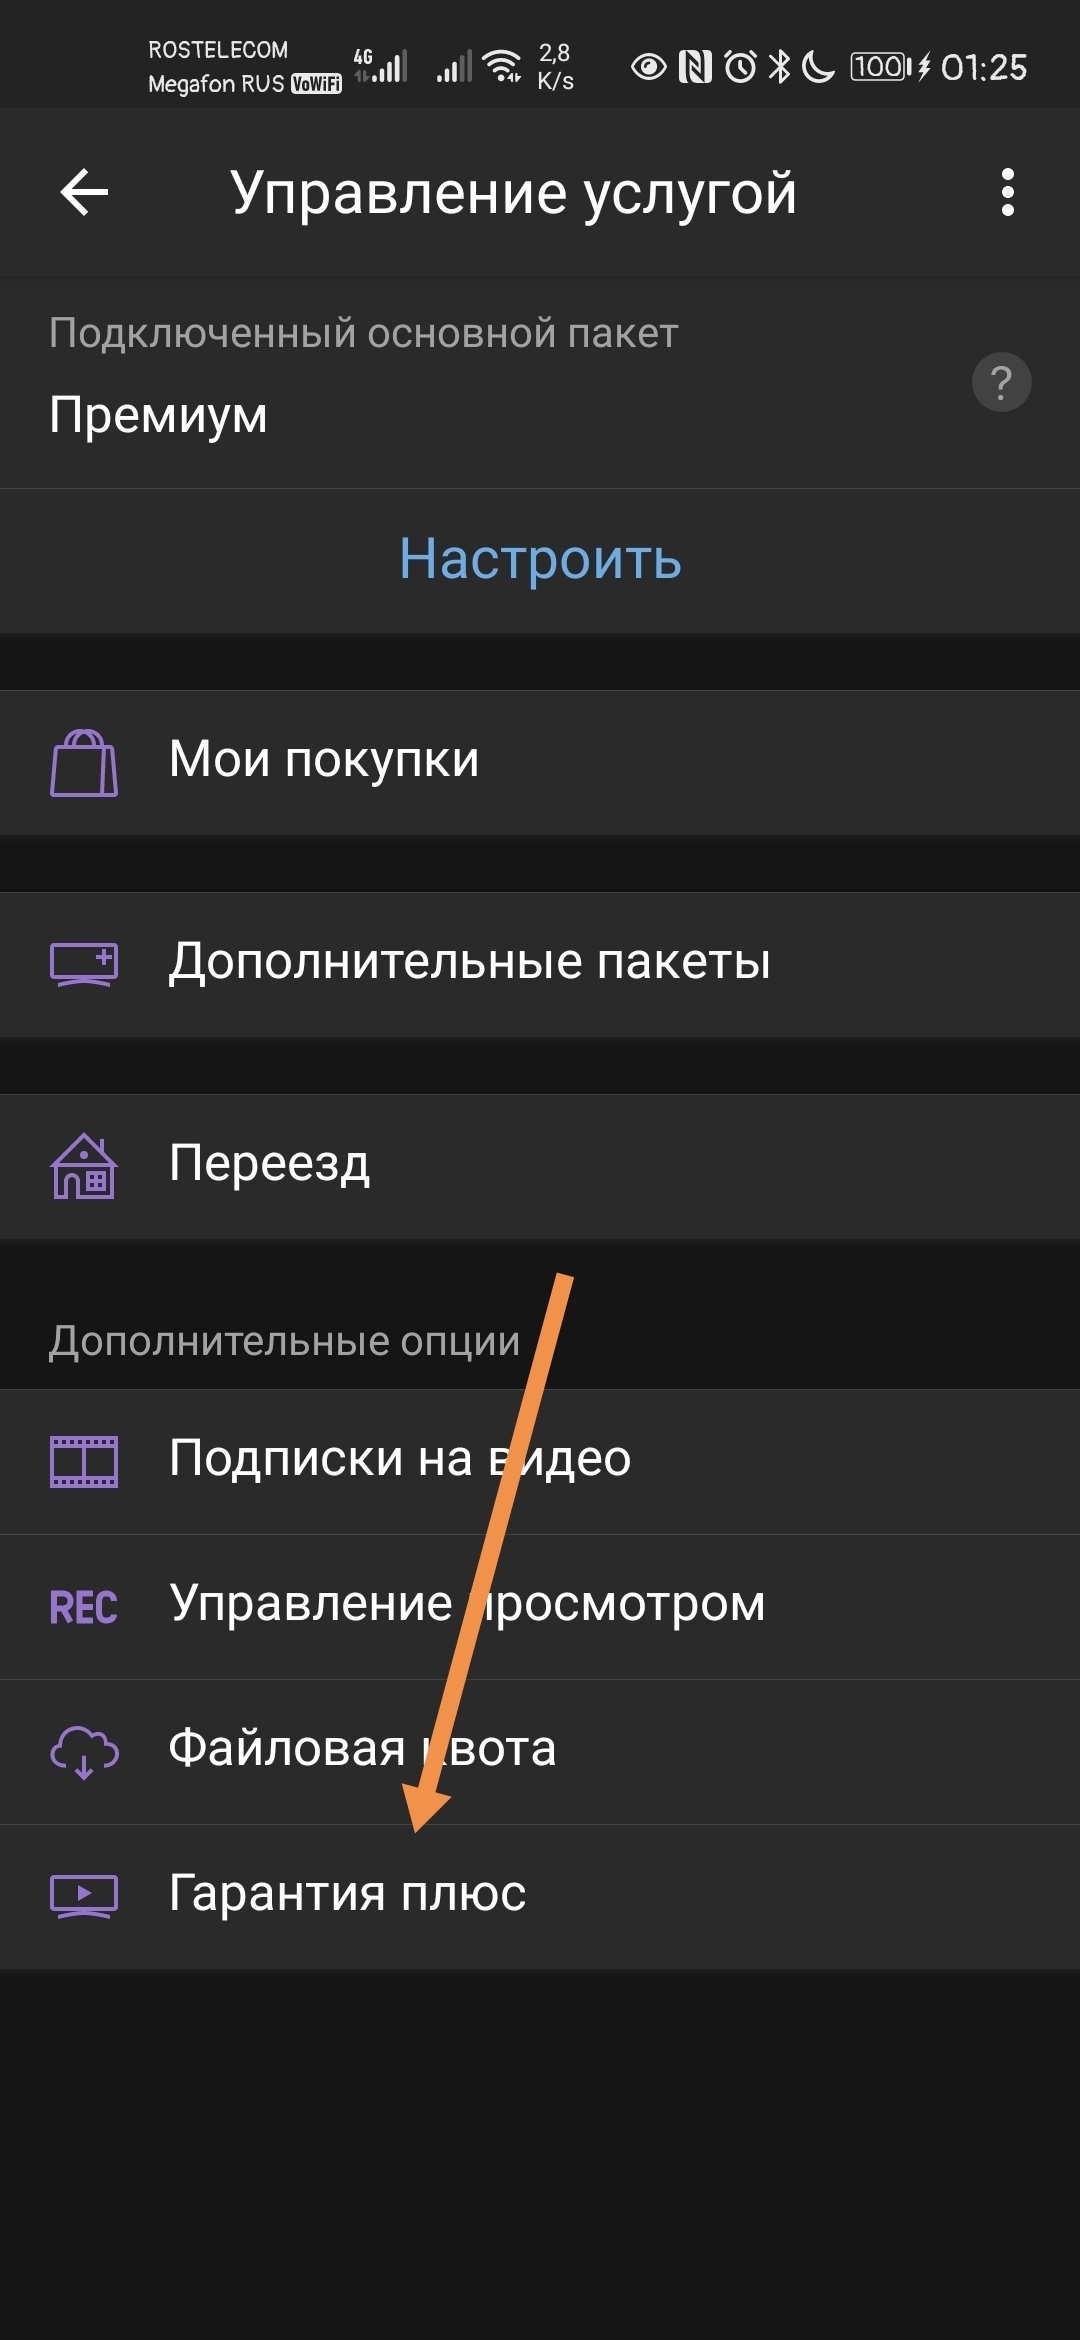The width and height of the screenshot is (1080, 2340).
Task: Open Гарантия плюс option
Action: point(540,1897)
